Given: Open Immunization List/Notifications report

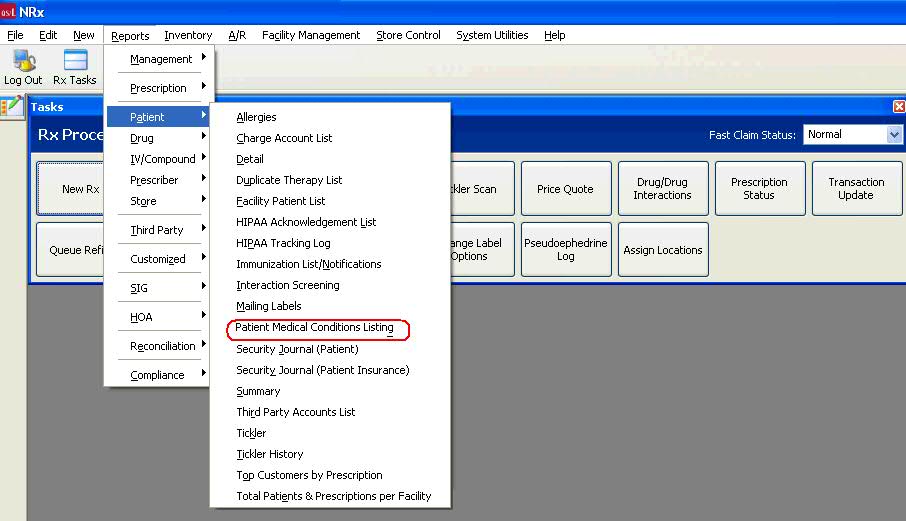Looking at the screenshot, I should tap(330, 264).
